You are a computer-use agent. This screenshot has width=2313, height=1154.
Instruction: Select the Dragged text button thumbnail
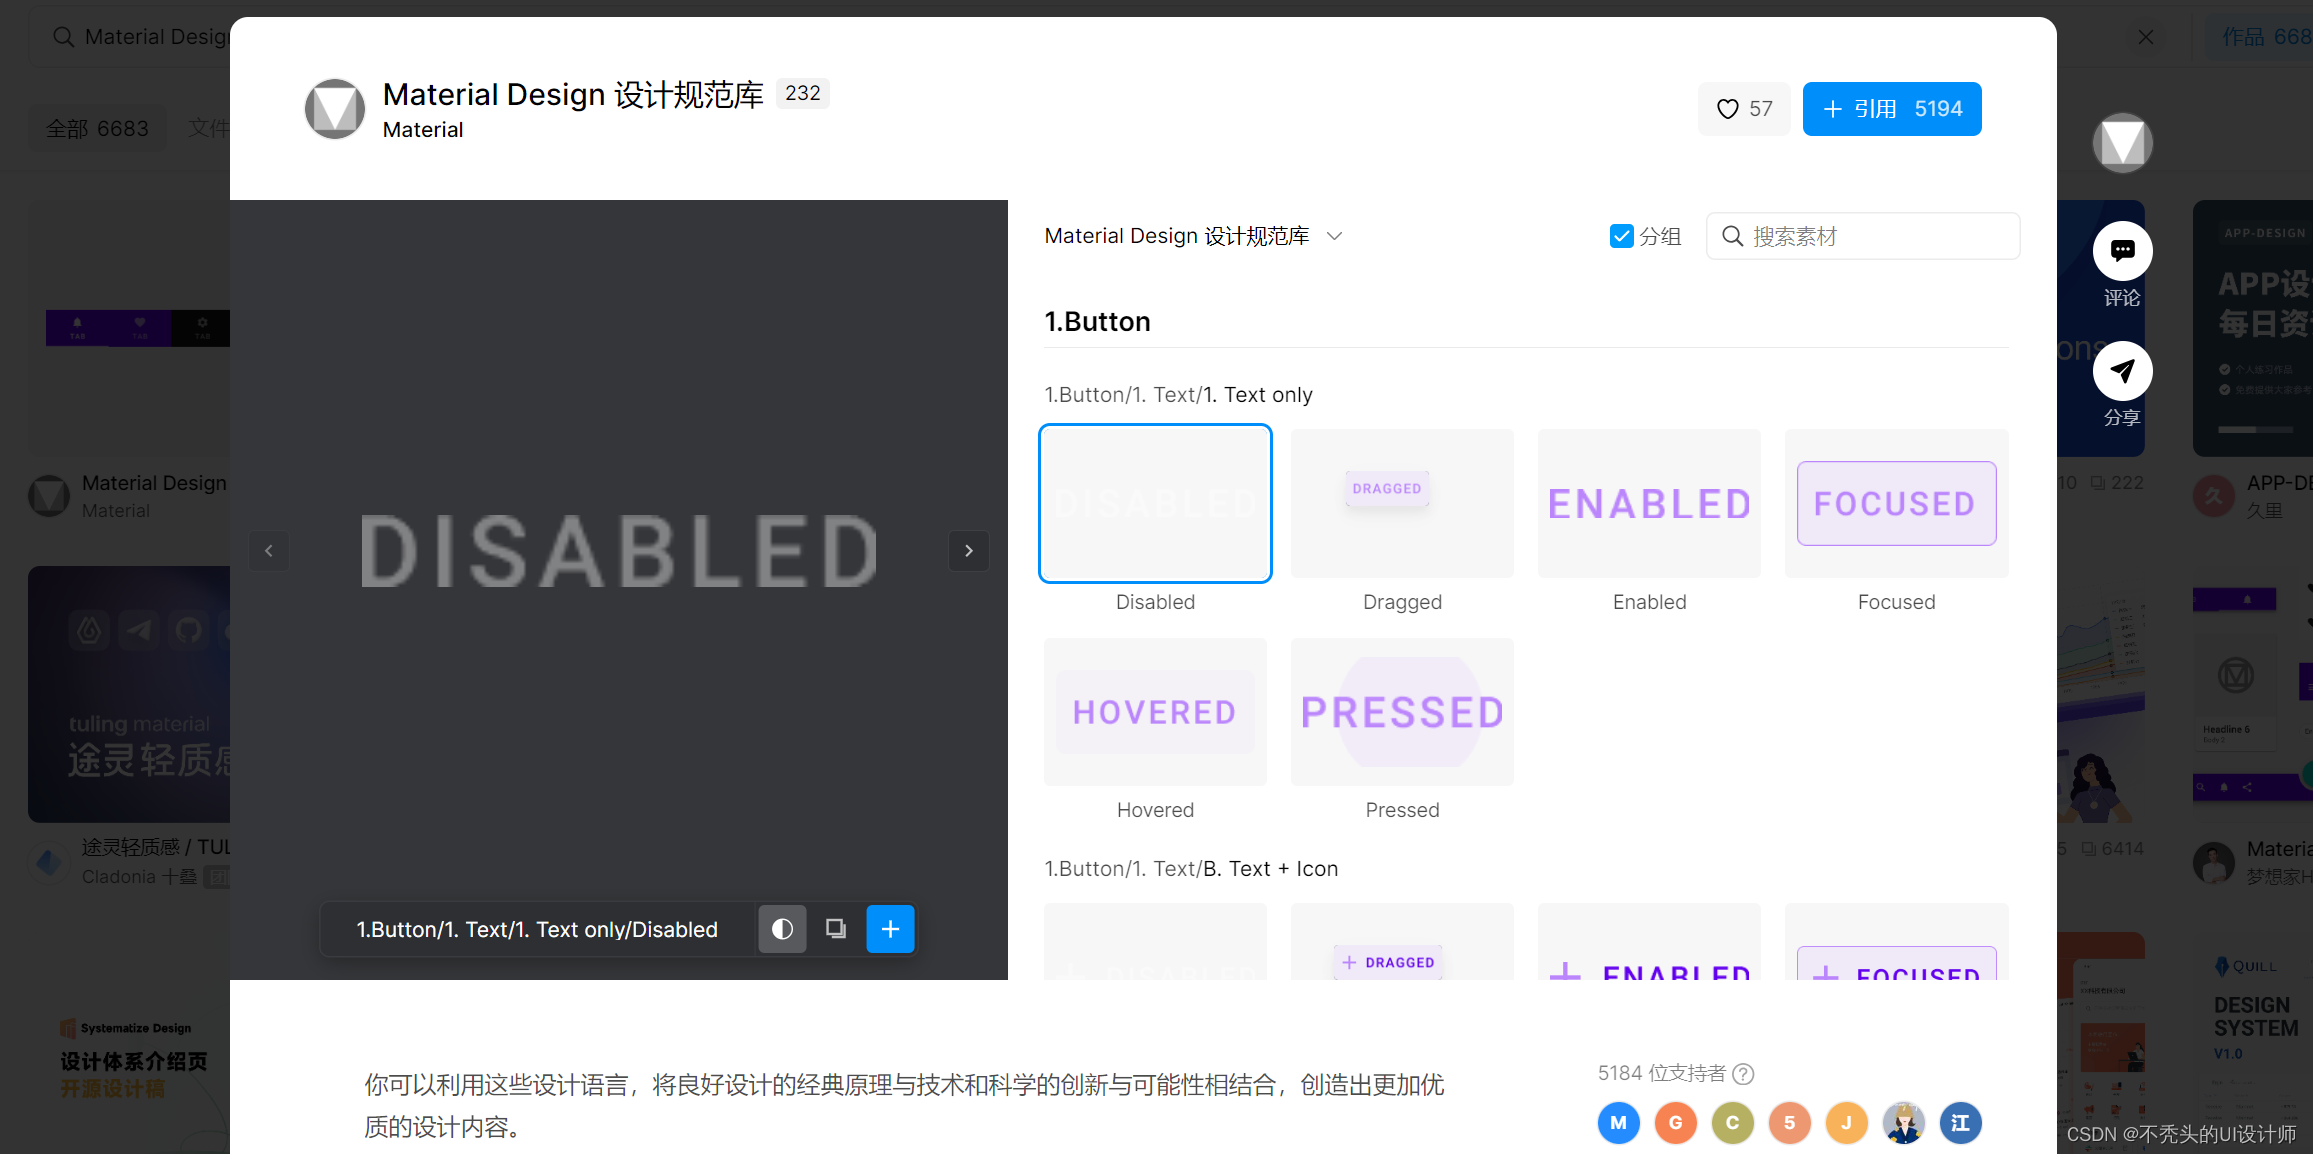click(x=1402, y=503)
